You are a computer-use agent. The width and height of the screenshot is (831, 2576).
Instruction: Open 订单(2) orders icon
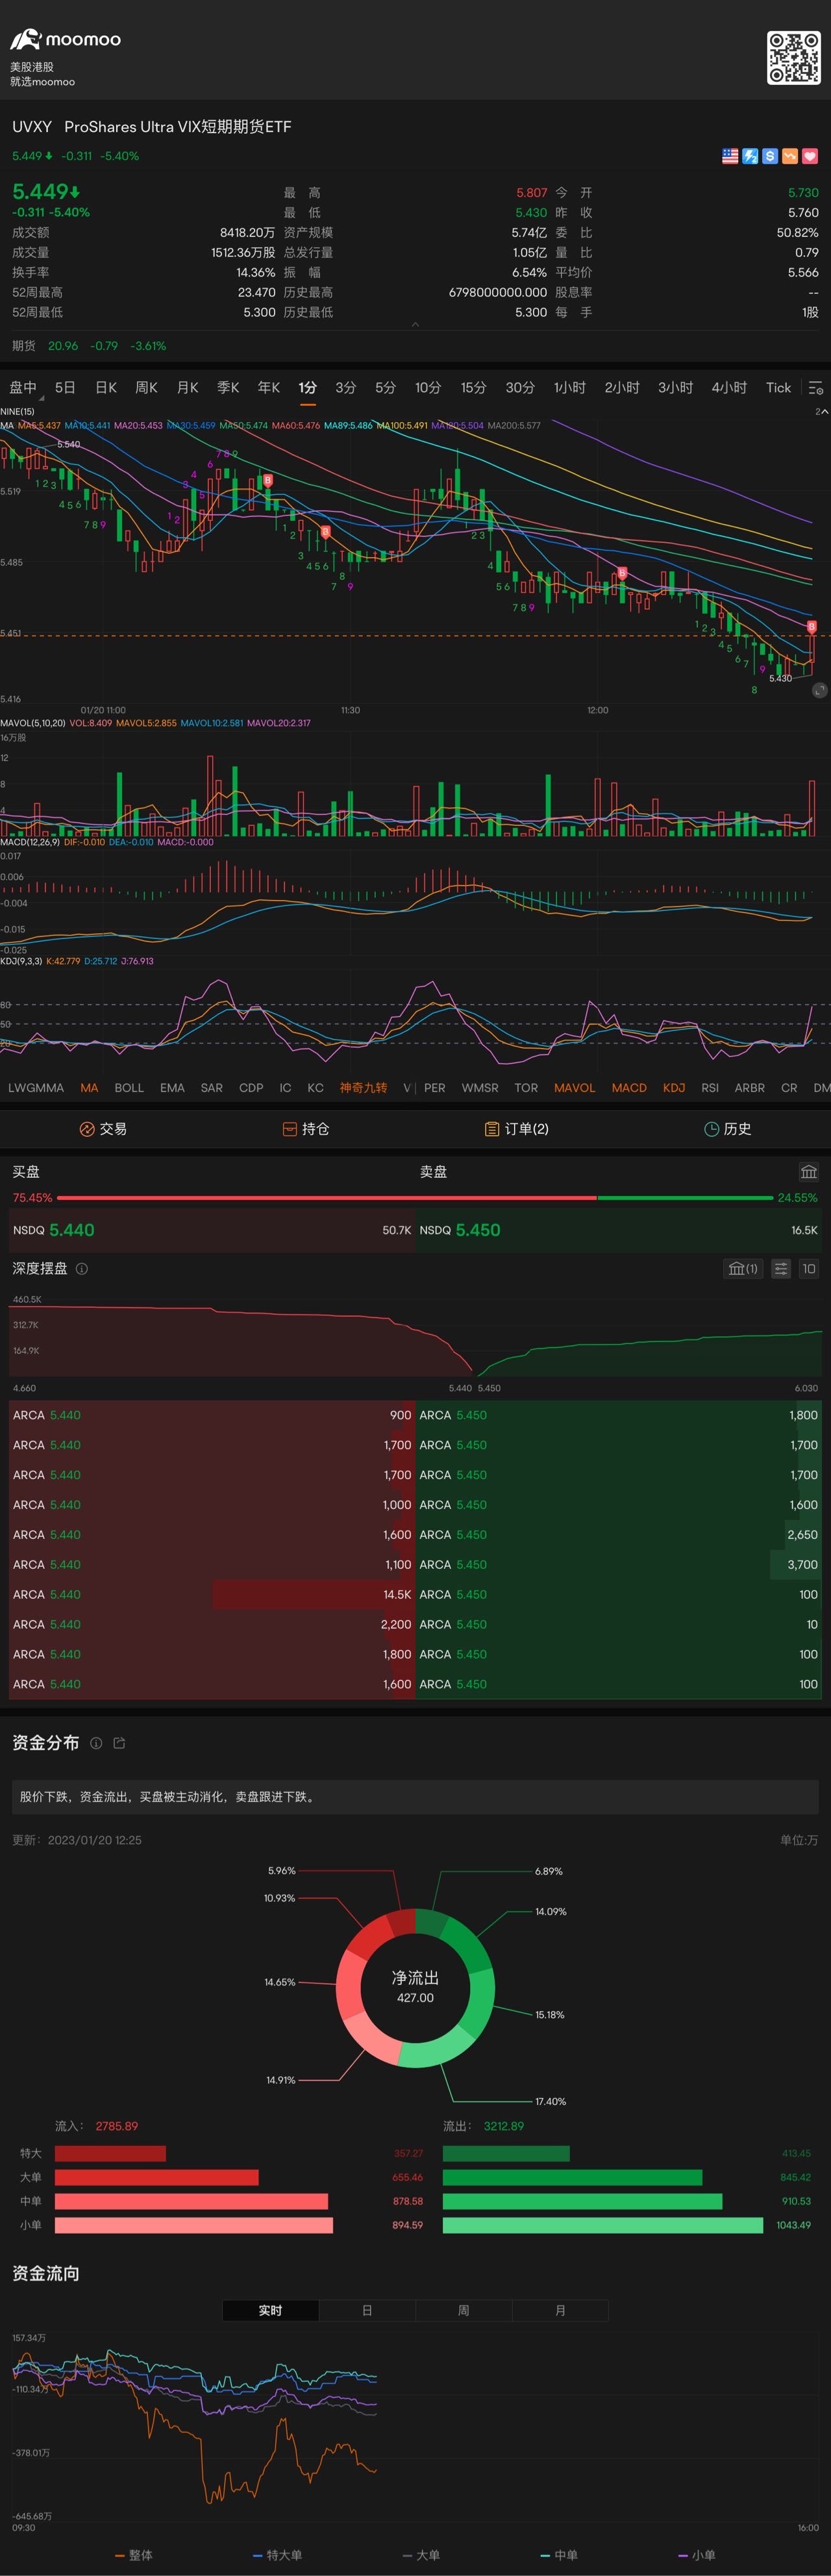pyautogui.click(x=491, y=1129)
